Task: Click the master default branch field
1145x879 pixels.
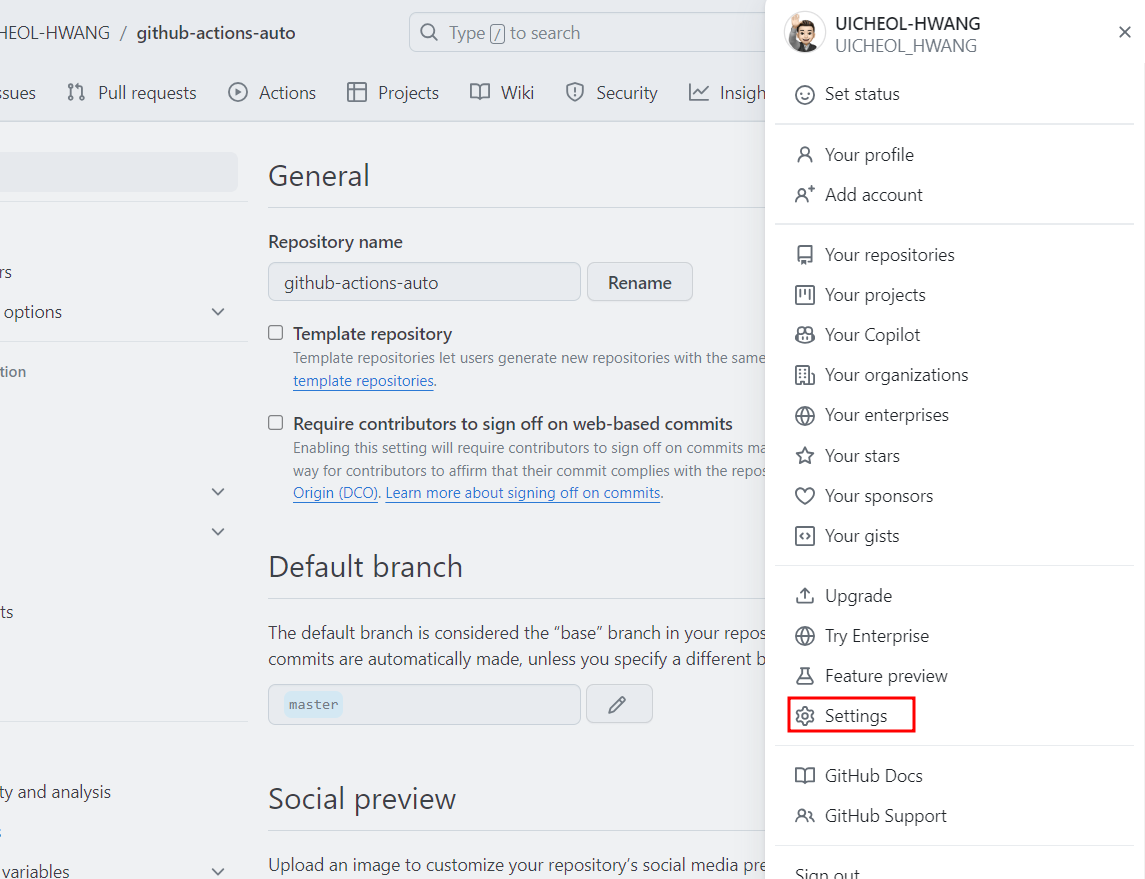Action: pos(424,705)
